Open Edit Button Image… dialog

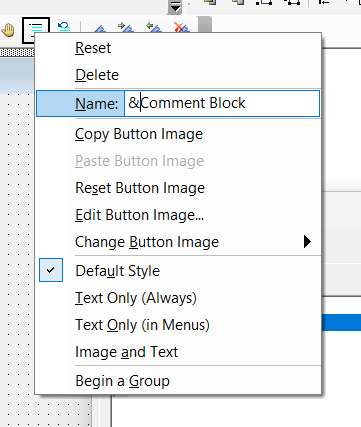coord(178,215)
